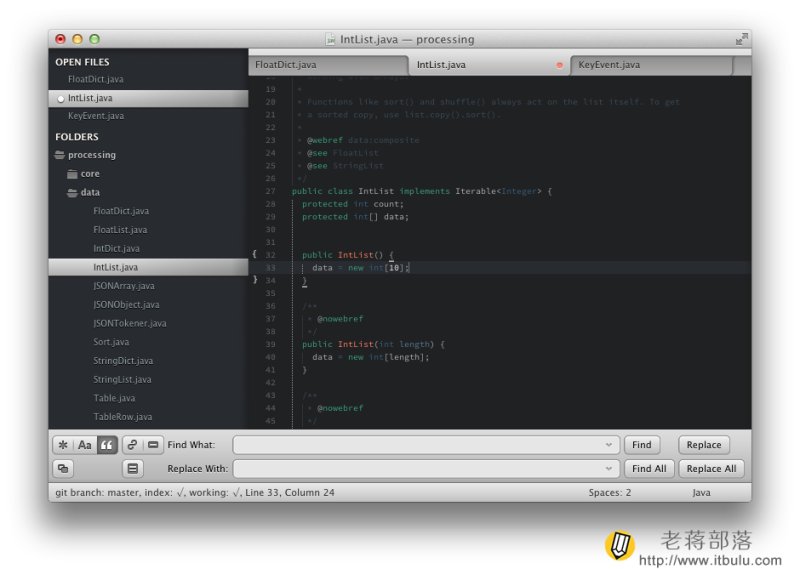Viewport: 800px width, 569px height.
Task: Click the 'protected int count;' code line
Action: (x=353, y=204)
